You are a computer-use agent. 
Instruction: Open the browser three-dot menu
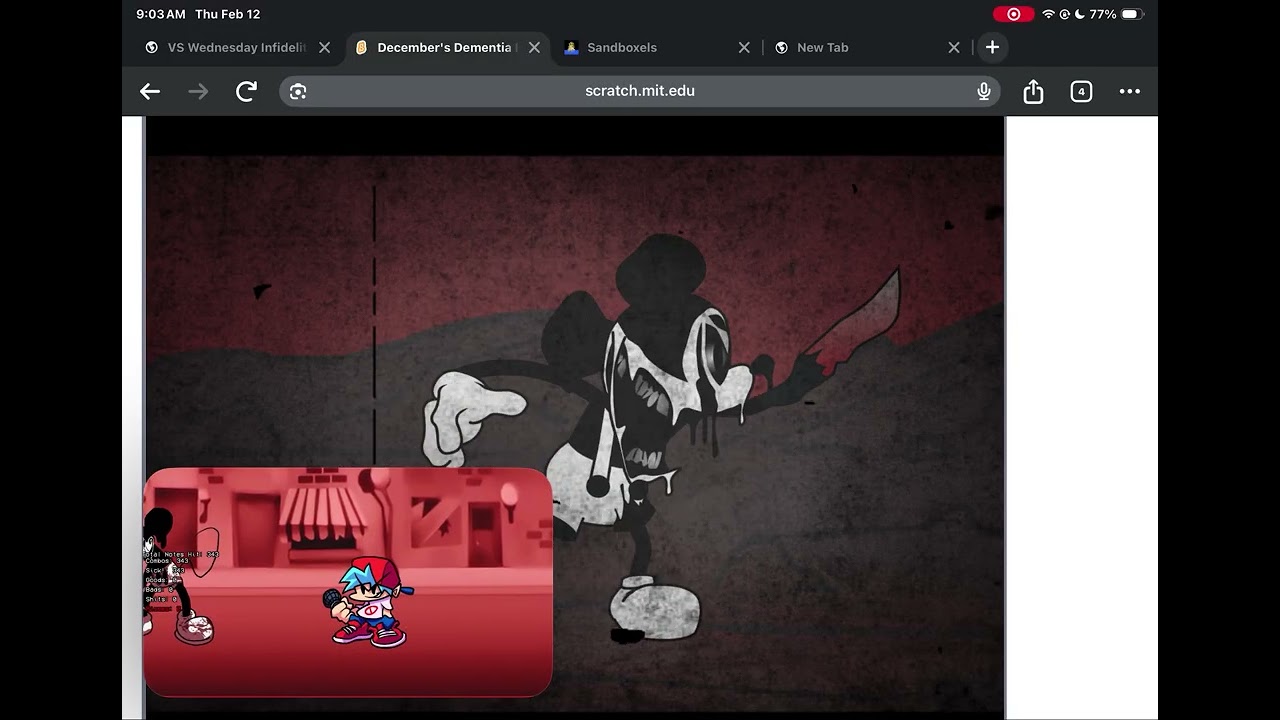click(x=1130, y=92)
